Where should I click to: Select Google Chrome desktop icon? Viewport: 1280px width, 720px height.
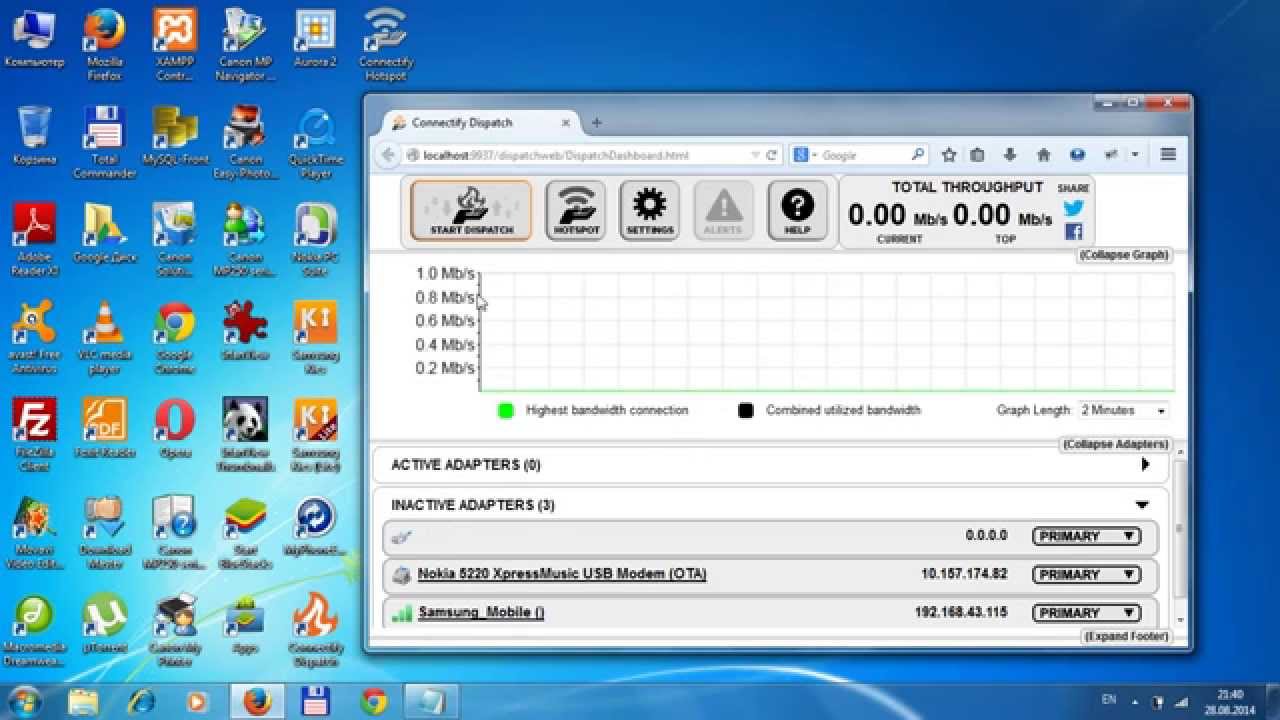point(175,338)
